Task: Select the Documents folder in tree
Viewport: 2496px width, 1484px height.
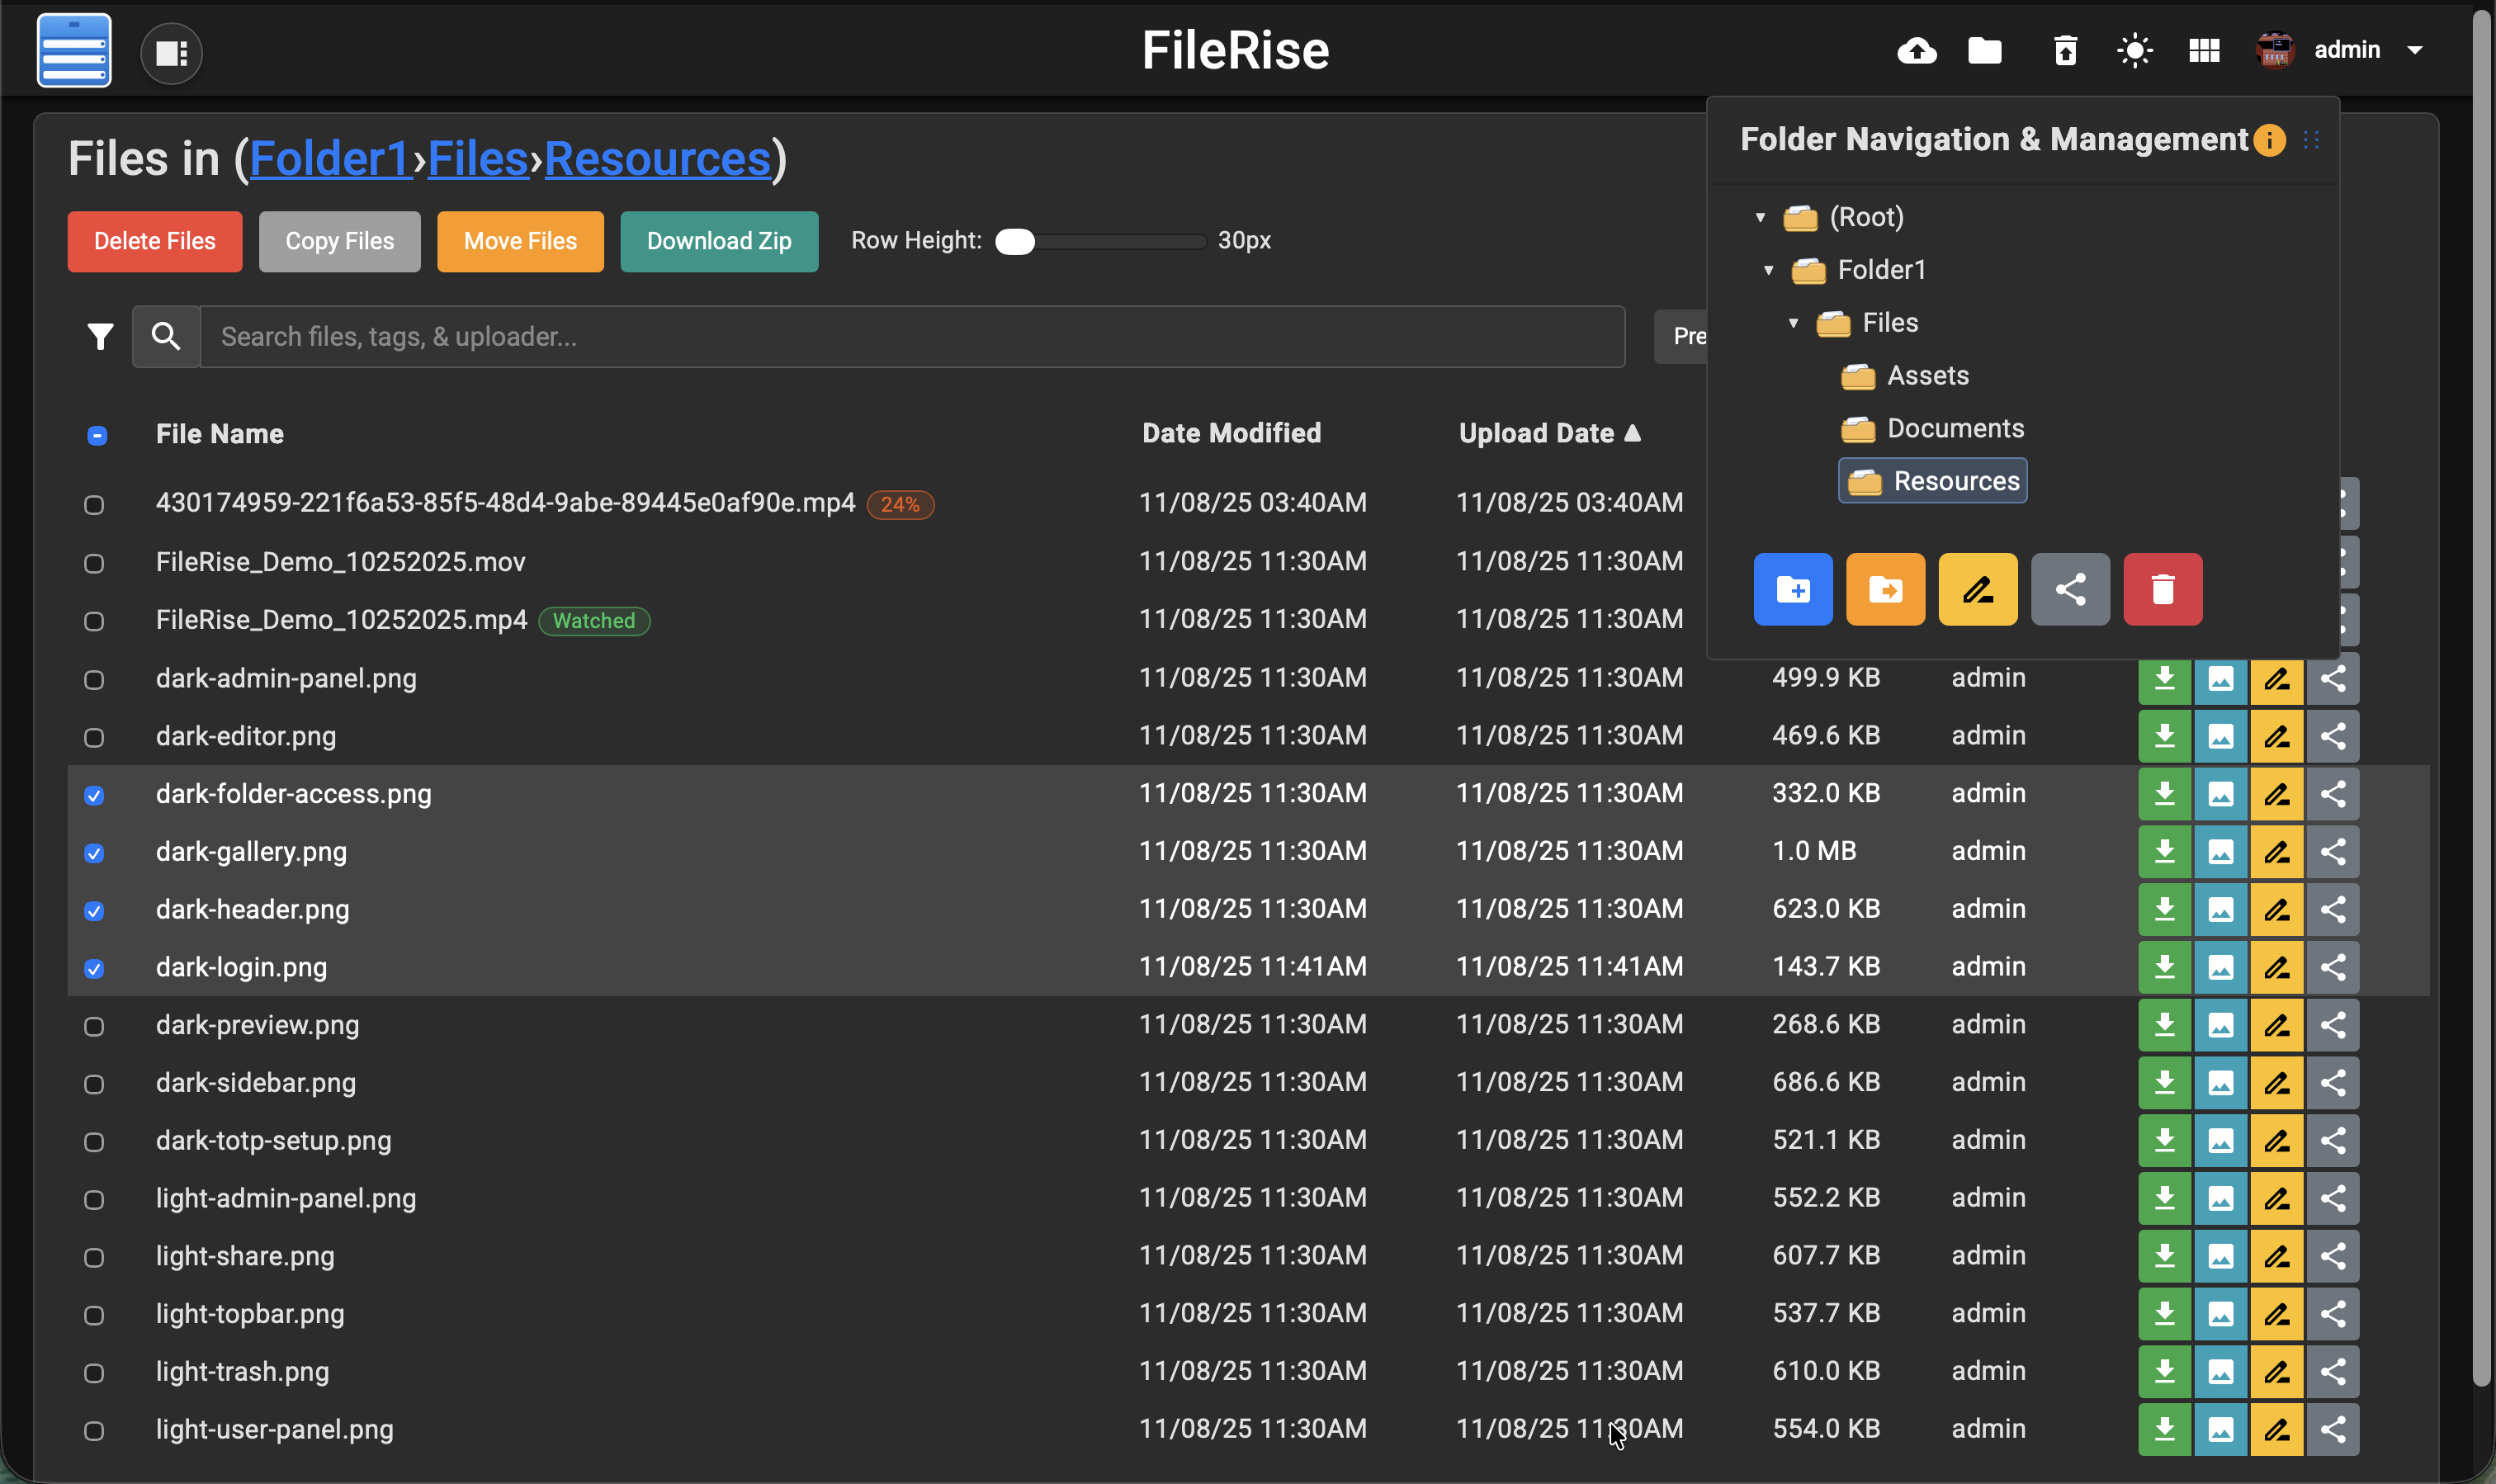Action: [1954, 428]
